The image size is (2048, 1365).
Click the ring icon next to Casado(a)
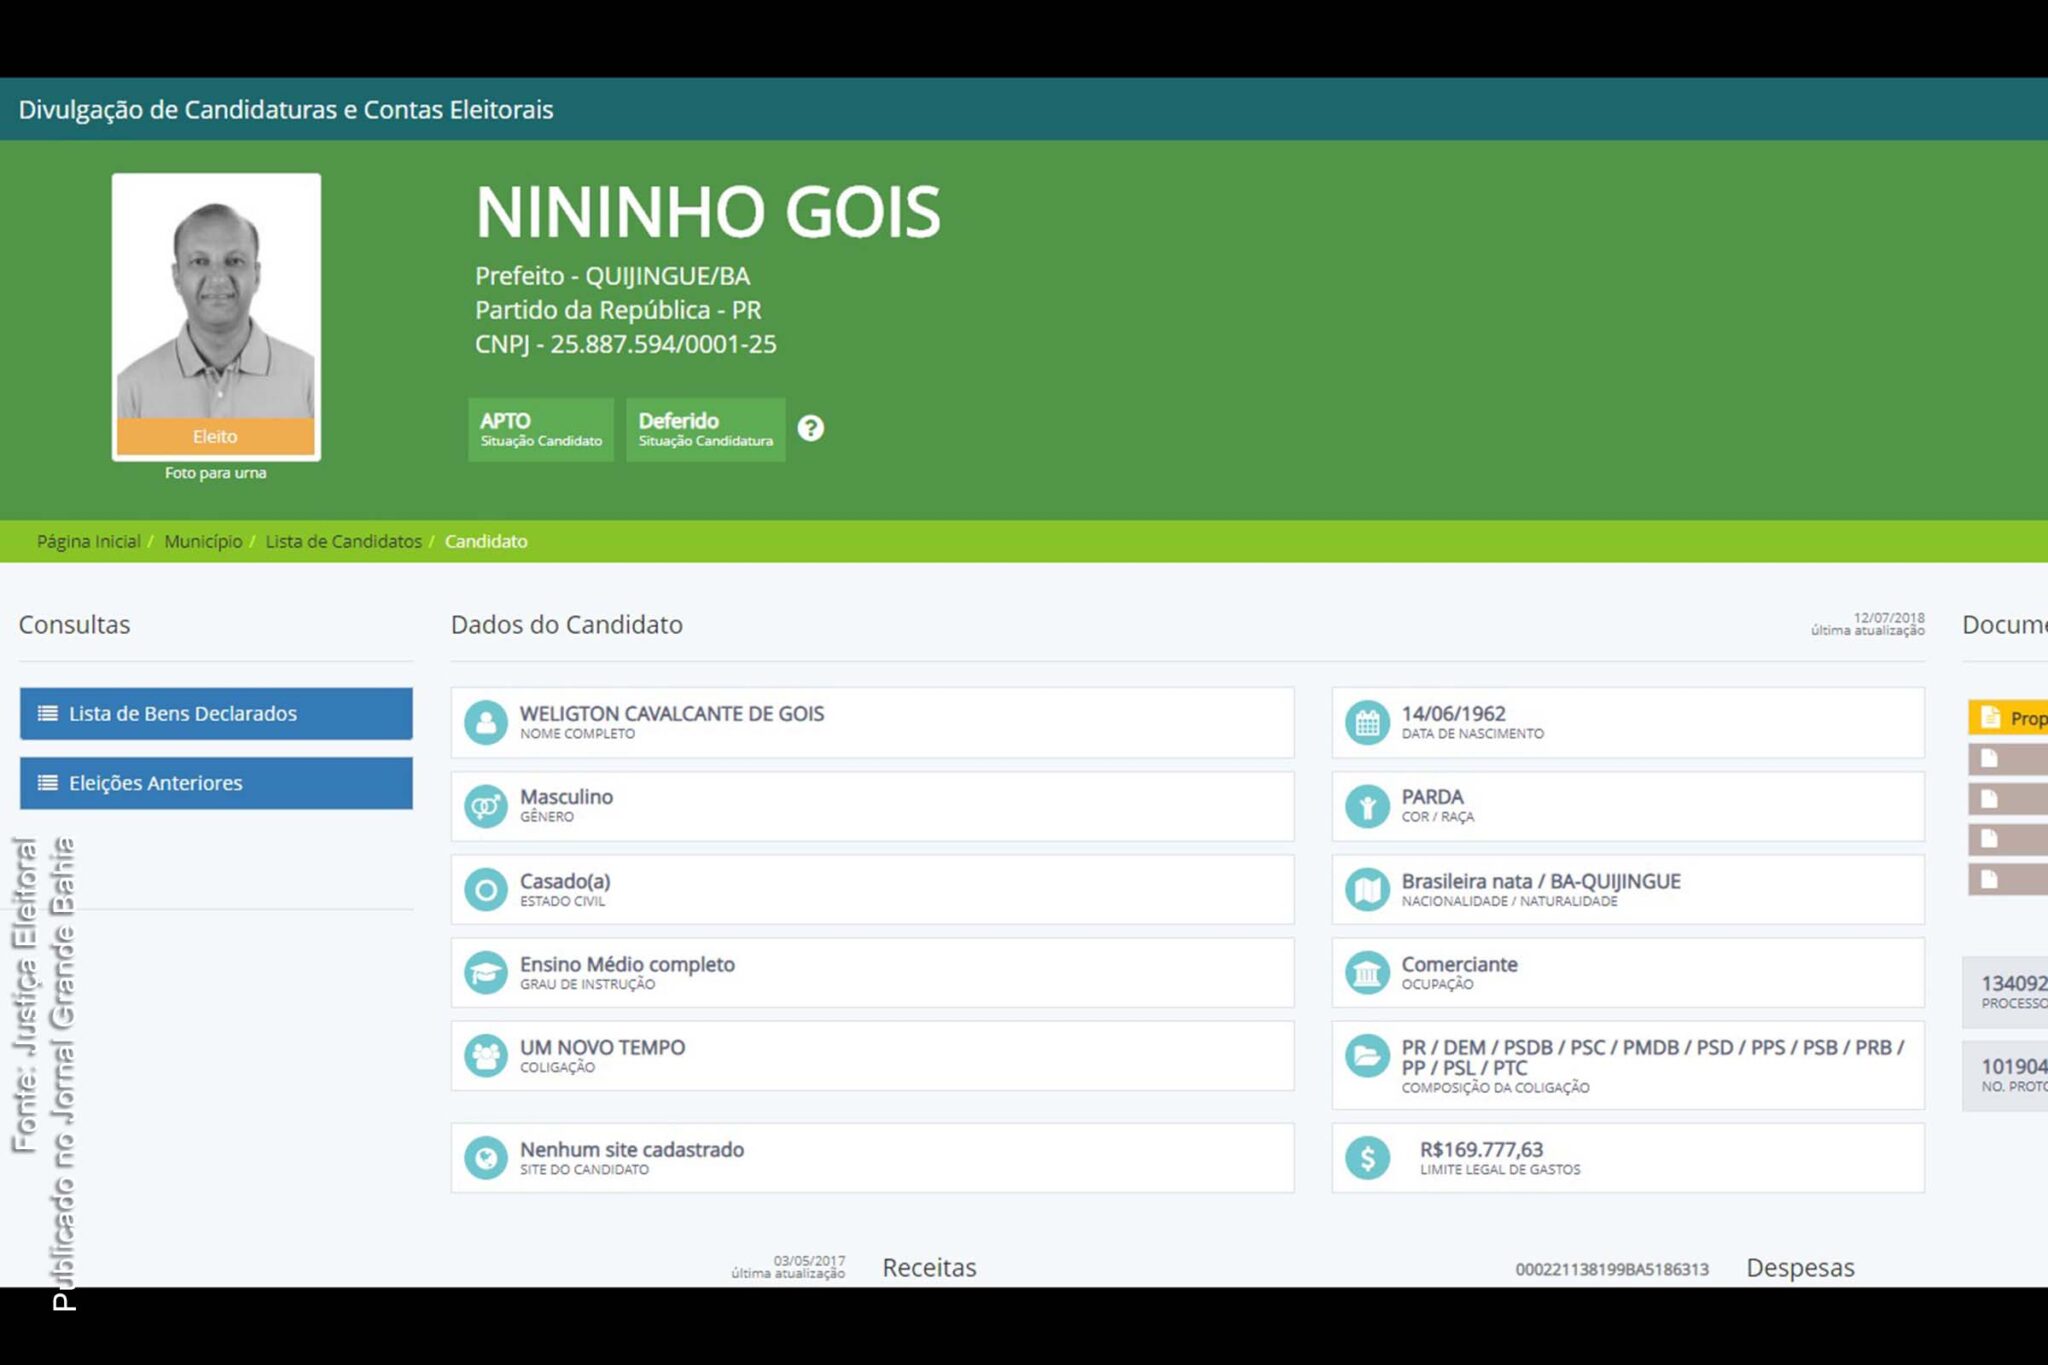[x=486, y=889]
